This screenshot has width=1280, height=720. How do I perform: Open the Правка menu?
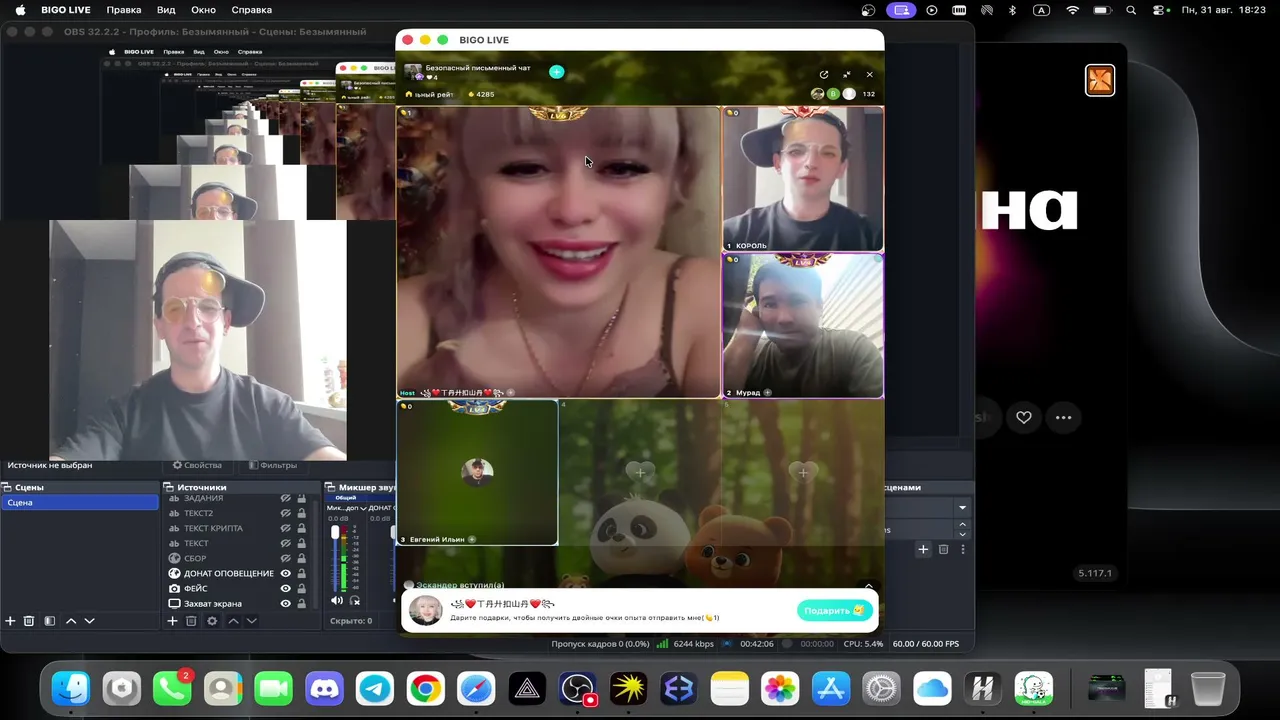point(124,10)
